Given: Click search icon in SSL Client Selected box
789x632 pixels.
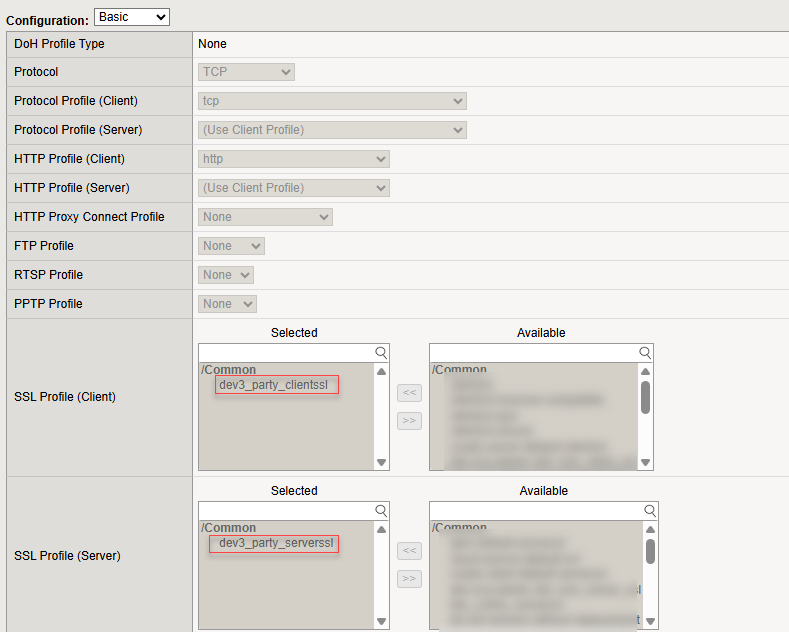Looking at the screenshot, I should pyautogui.click(x=381, y=353).
